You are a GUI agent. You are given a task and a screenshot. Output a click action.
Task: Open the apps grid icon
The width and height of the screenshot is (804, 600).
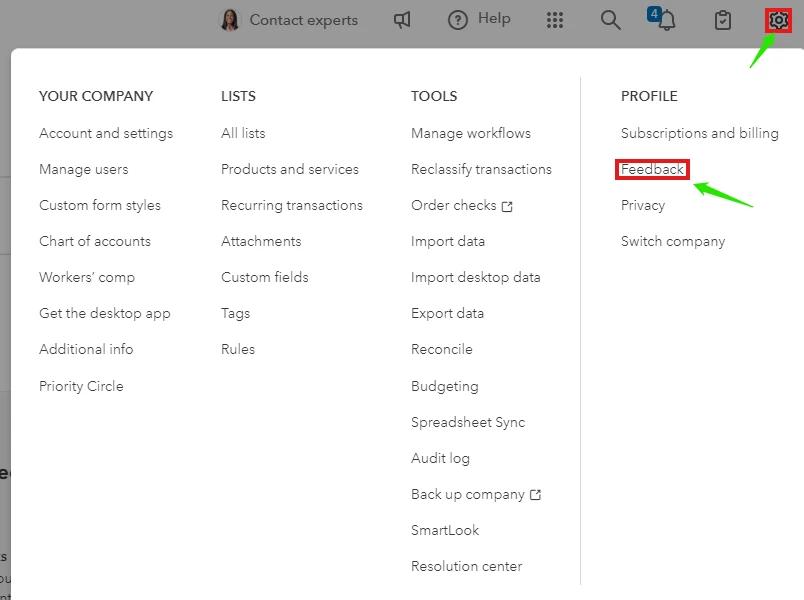point(555,20)
